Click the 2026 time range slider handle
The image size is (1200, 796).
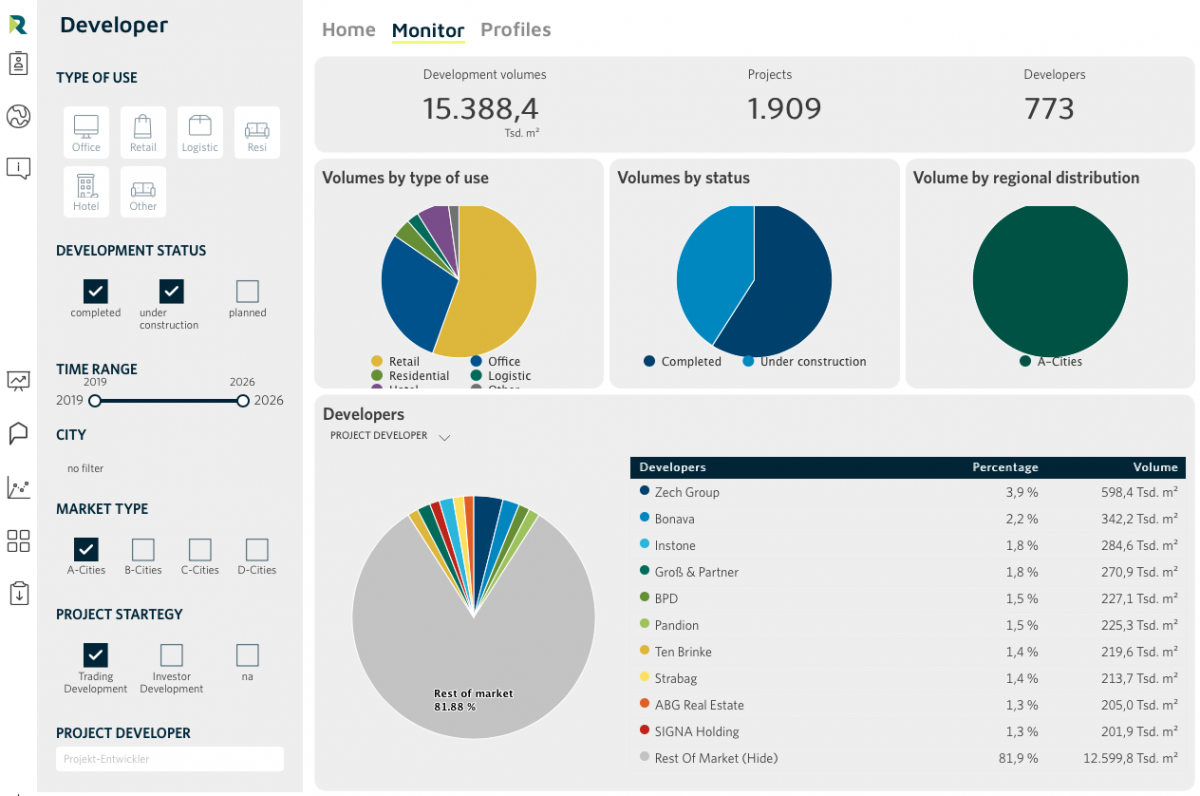tap(243, 401)
